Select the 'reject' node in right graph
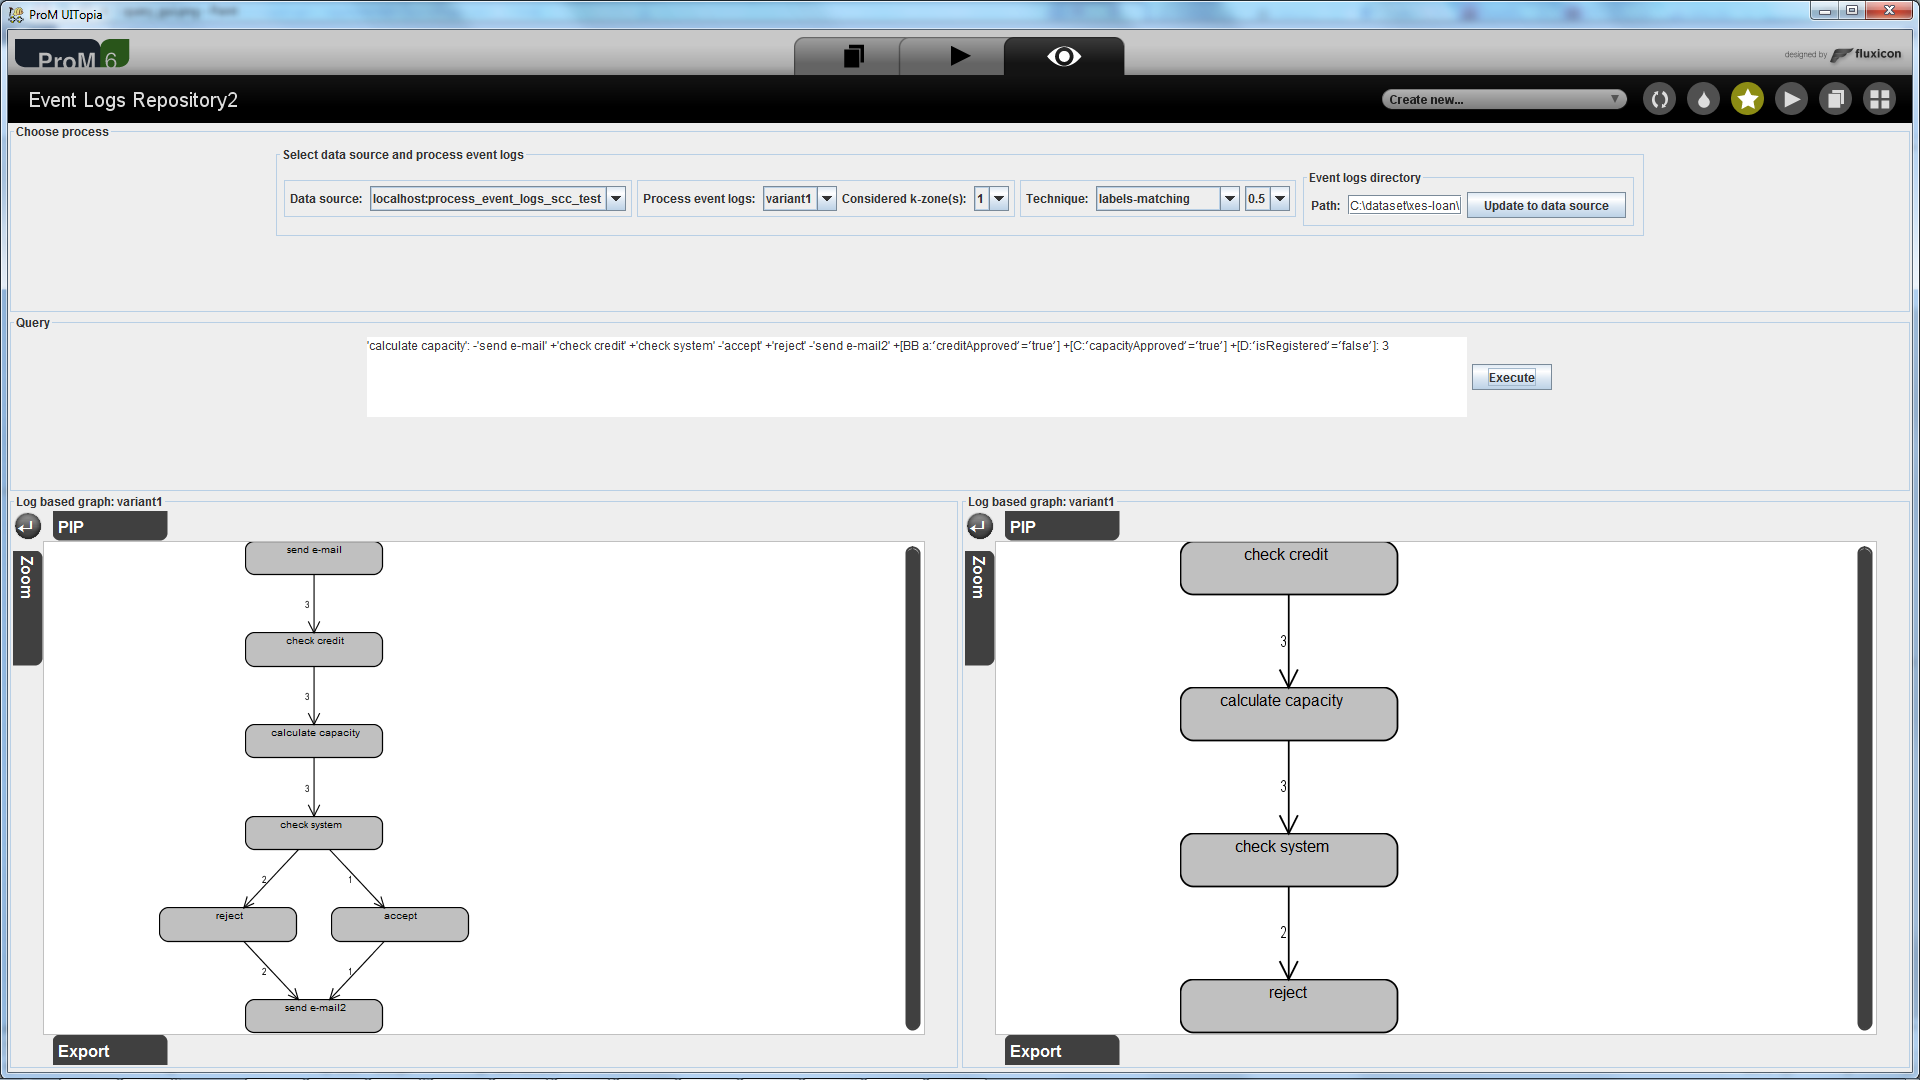The width and height of the screenshot is (1920, 1080). point(1288,1006)
